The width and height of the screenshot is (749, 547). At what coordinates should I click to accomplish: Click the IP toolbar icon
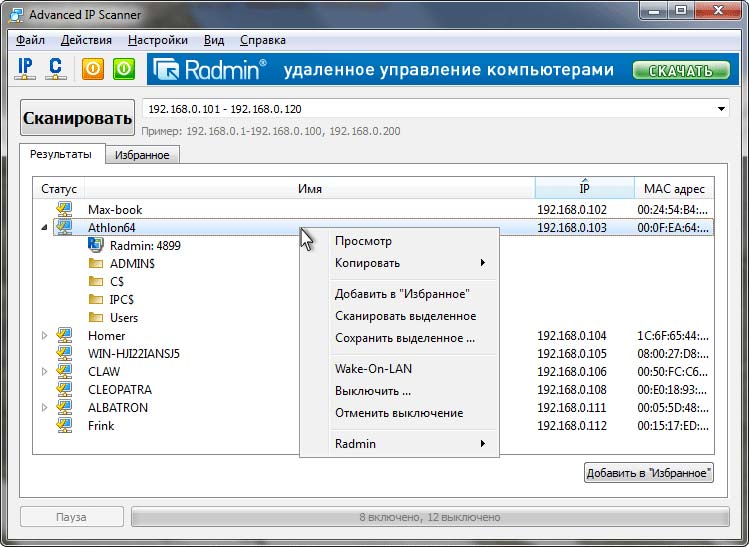(25, 69)
